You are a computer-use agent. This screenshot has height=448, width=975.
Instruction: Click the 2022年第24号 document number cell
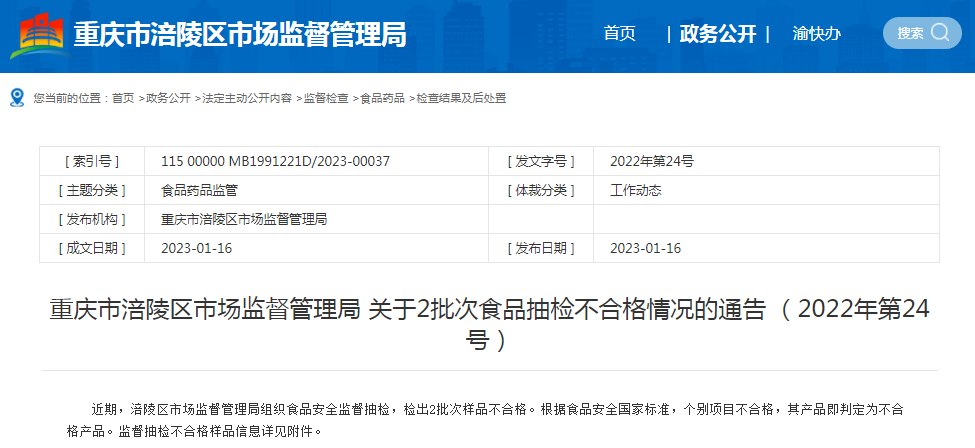(651, 161)
